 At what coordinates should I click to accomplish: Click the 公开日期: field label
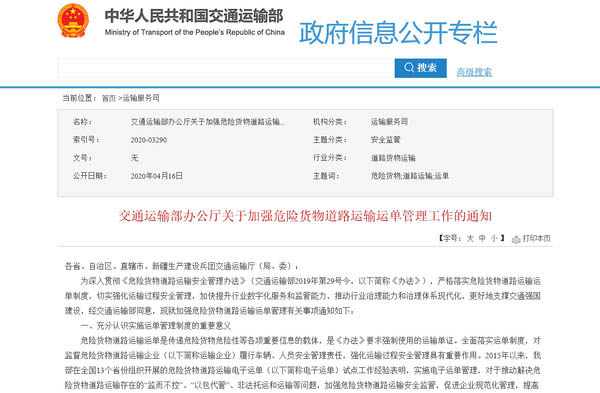point(90,176)
